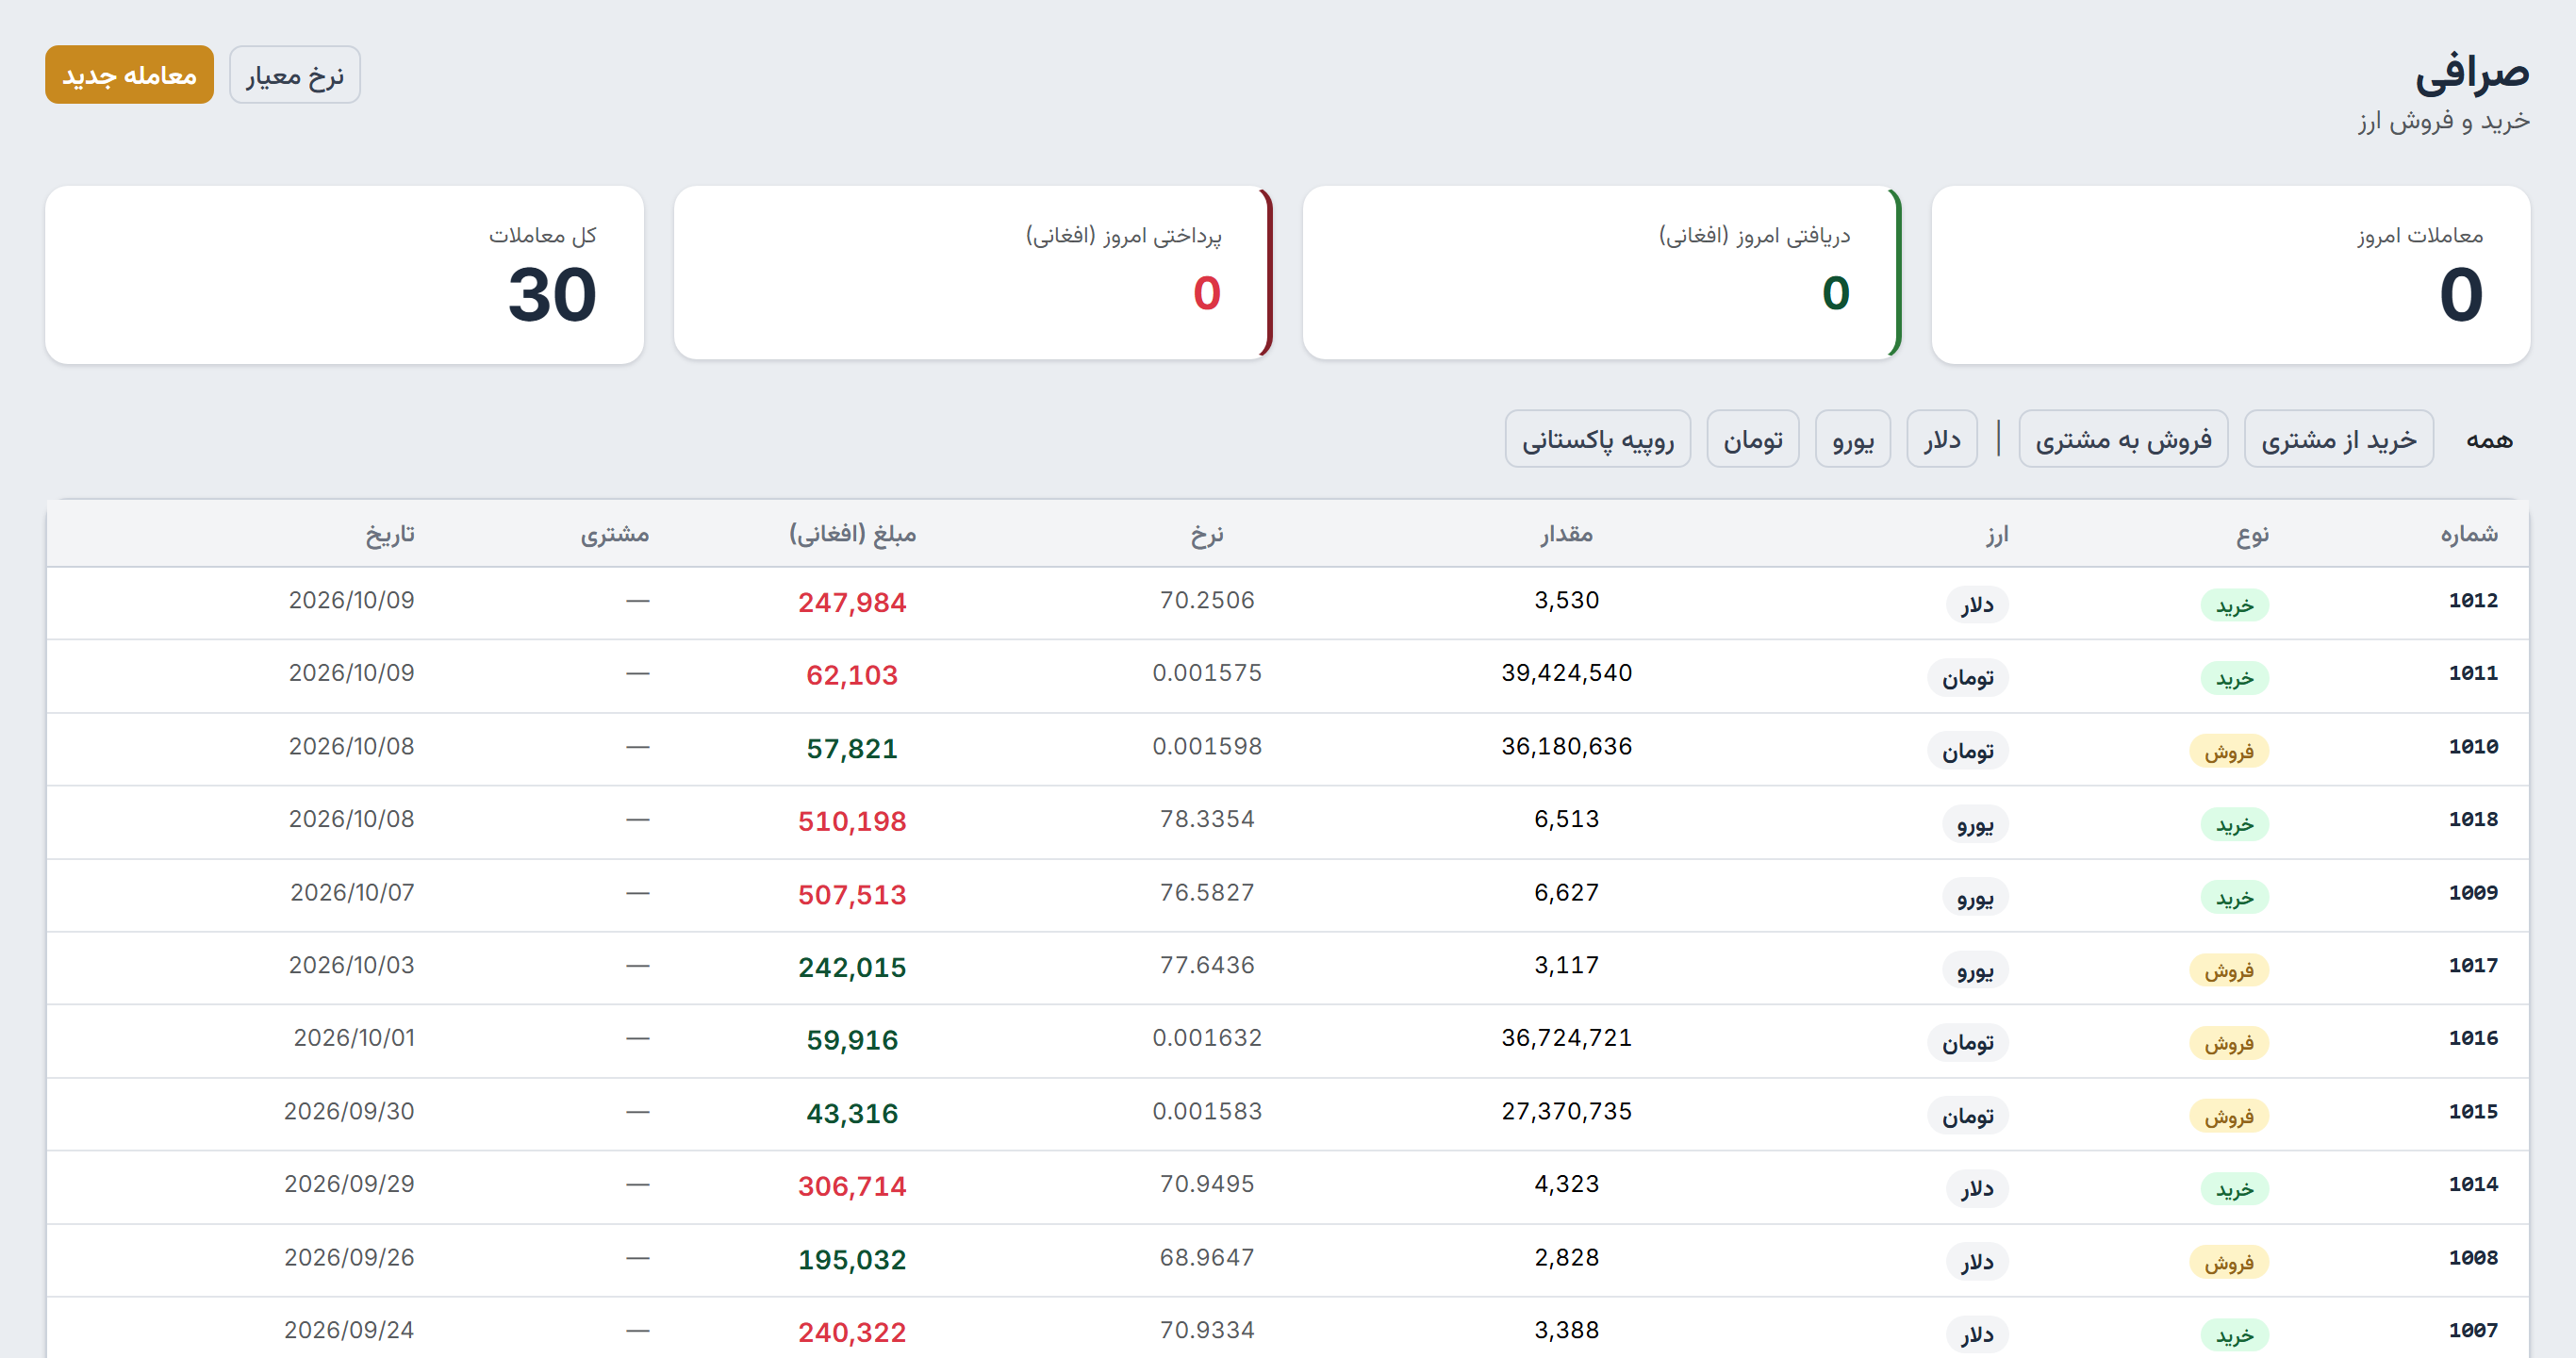Click the دریافتی امروز (افغانی) card
The height and width of the screenshot is (1358, 2576).
tap(1602, 273)
